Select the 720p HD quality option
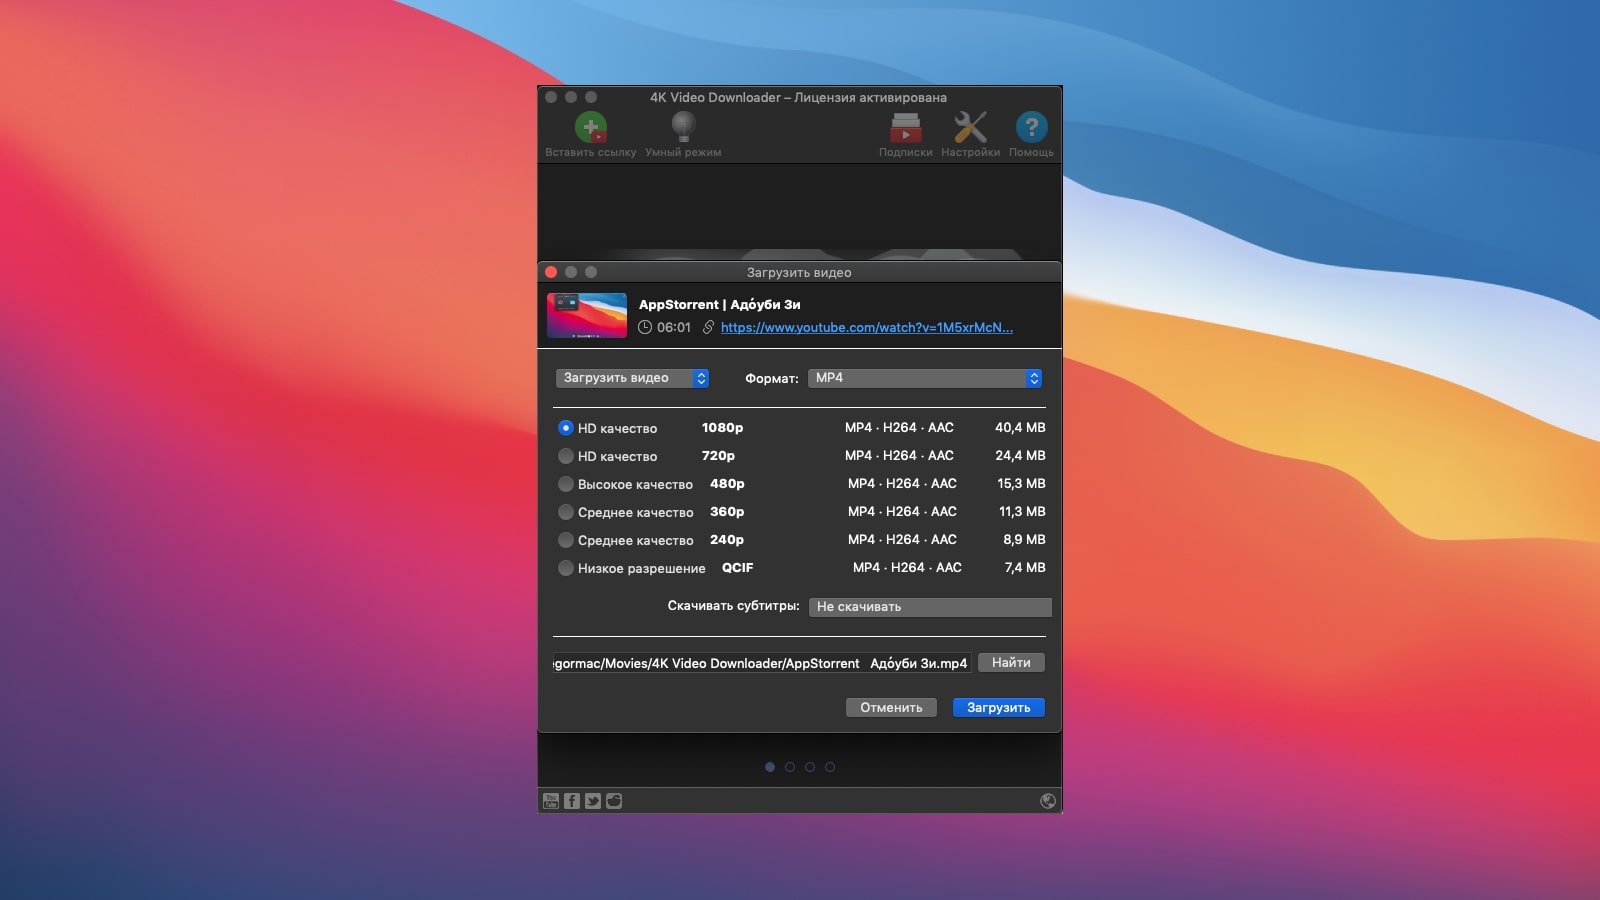This screenshot has width=1600, height=900. tap(566, 456)
